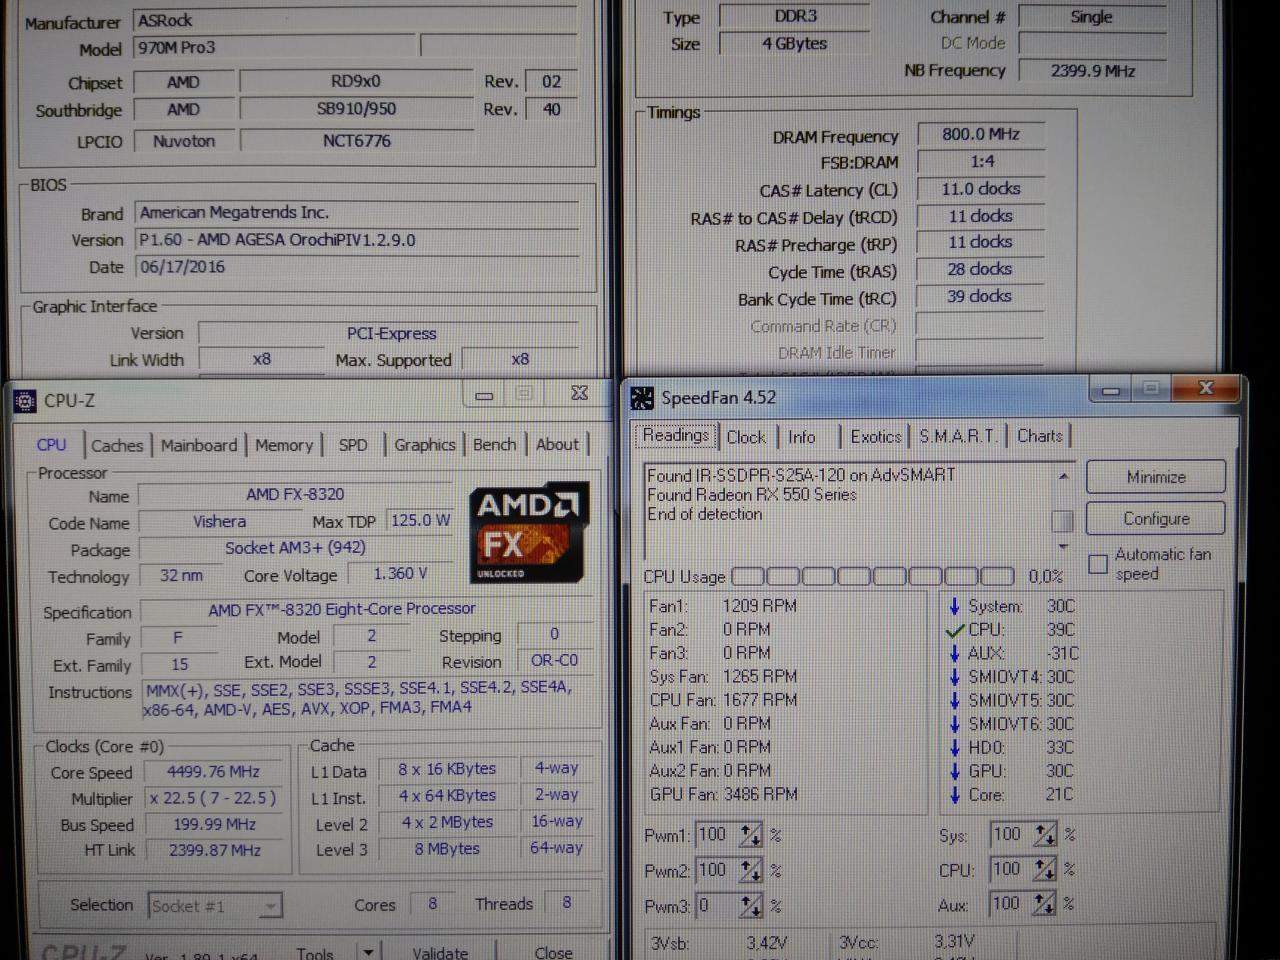Click the Minimize button in SpeedFan panel

pos(1156,477)
